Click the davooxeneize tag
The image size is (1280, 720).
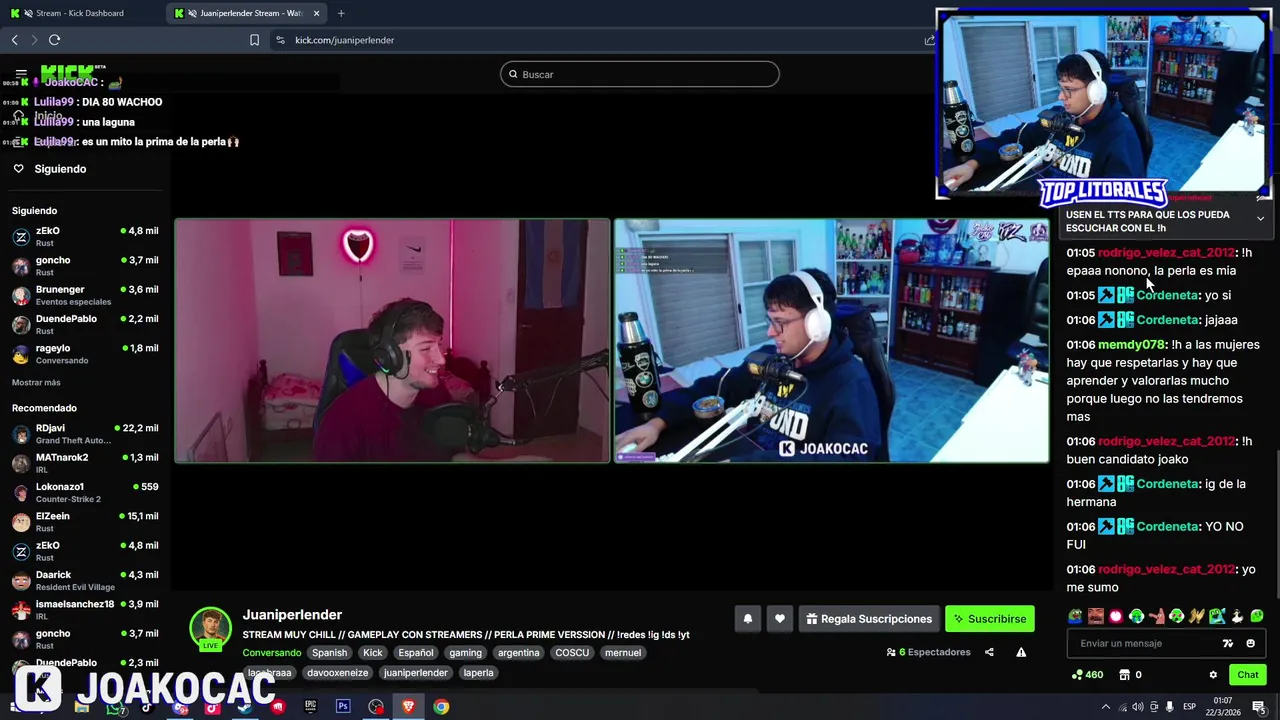(338, 673)
